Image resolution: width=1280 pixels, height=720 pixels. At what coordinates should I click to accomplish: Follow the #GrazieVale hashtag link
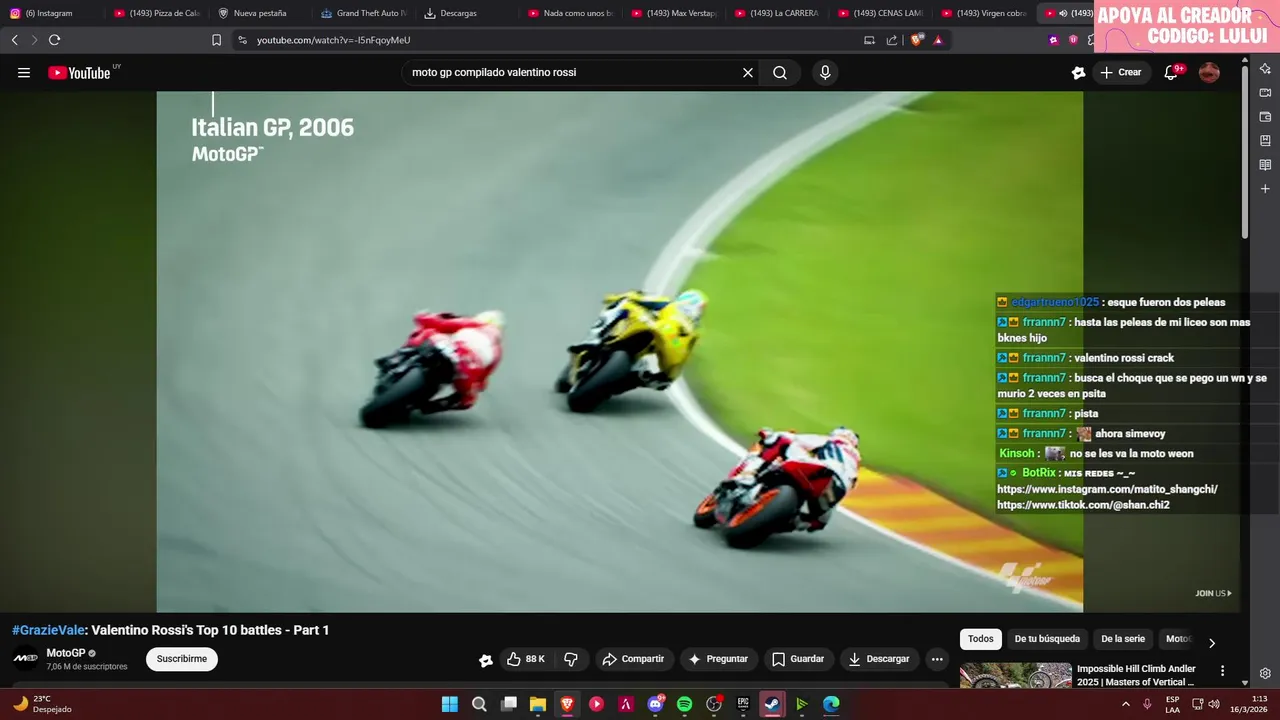click(48, 630)
